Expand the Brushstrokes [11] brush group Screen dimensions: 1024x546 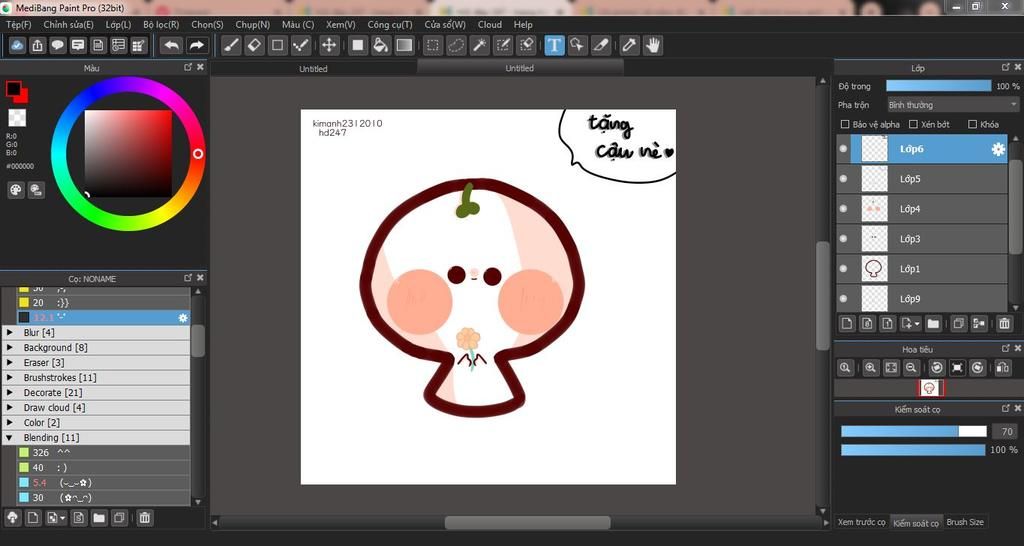tap(10, 377)
